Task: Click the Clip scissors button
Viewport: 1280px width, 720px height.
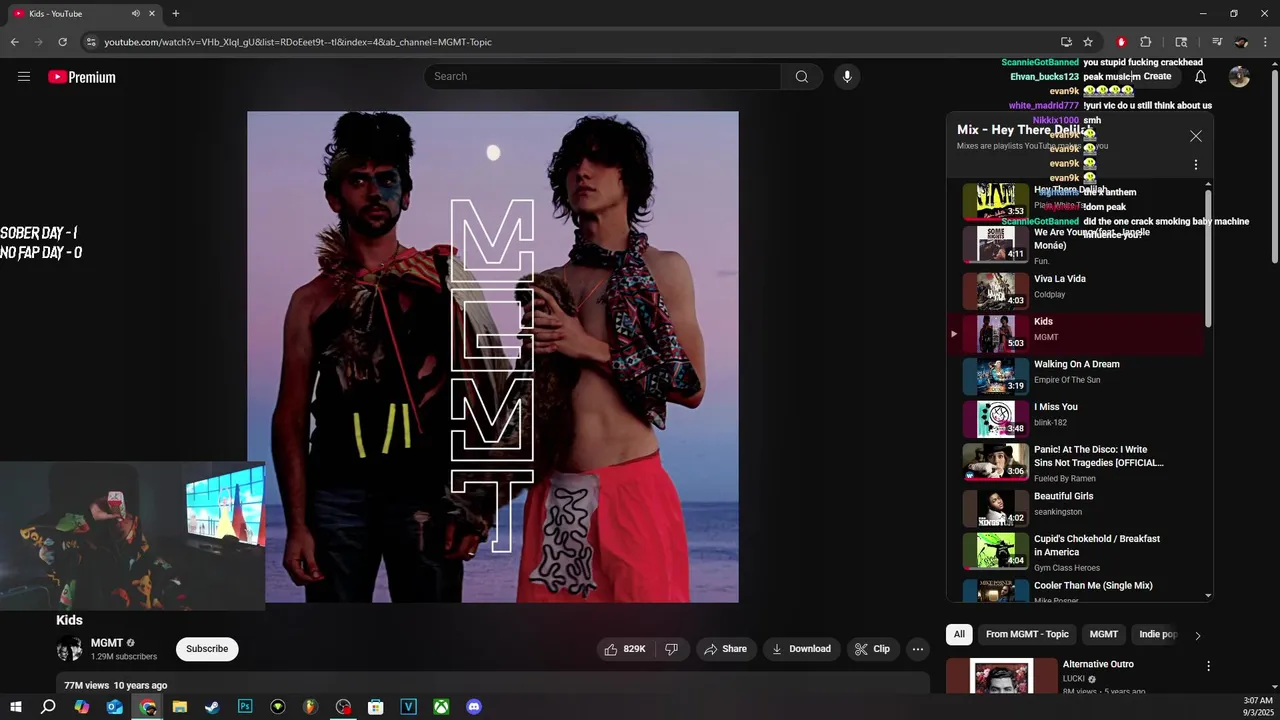Action: click(872, 649)
